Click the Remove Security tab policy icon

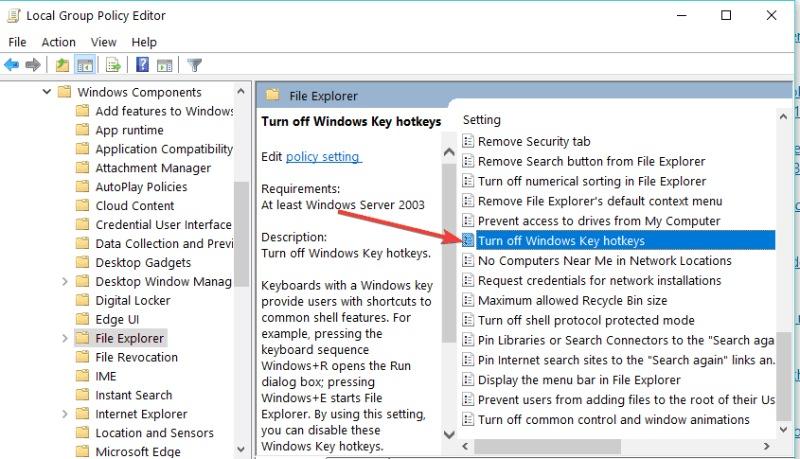point(468,141)
